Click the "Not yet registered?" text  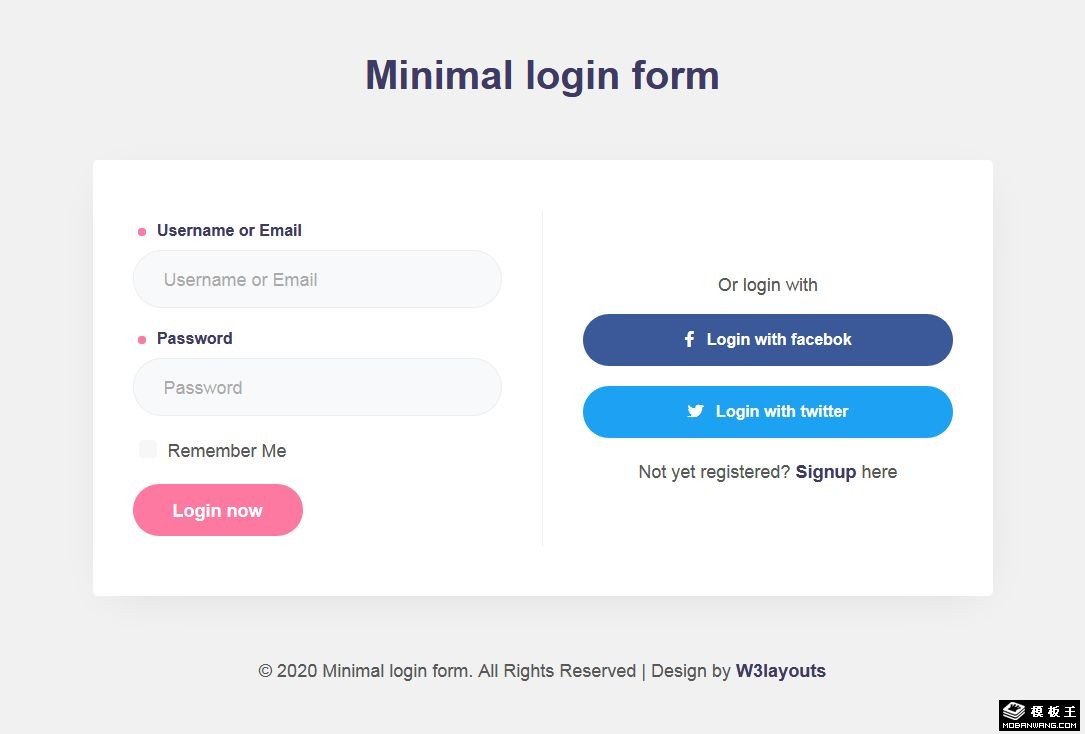[714, 472]
